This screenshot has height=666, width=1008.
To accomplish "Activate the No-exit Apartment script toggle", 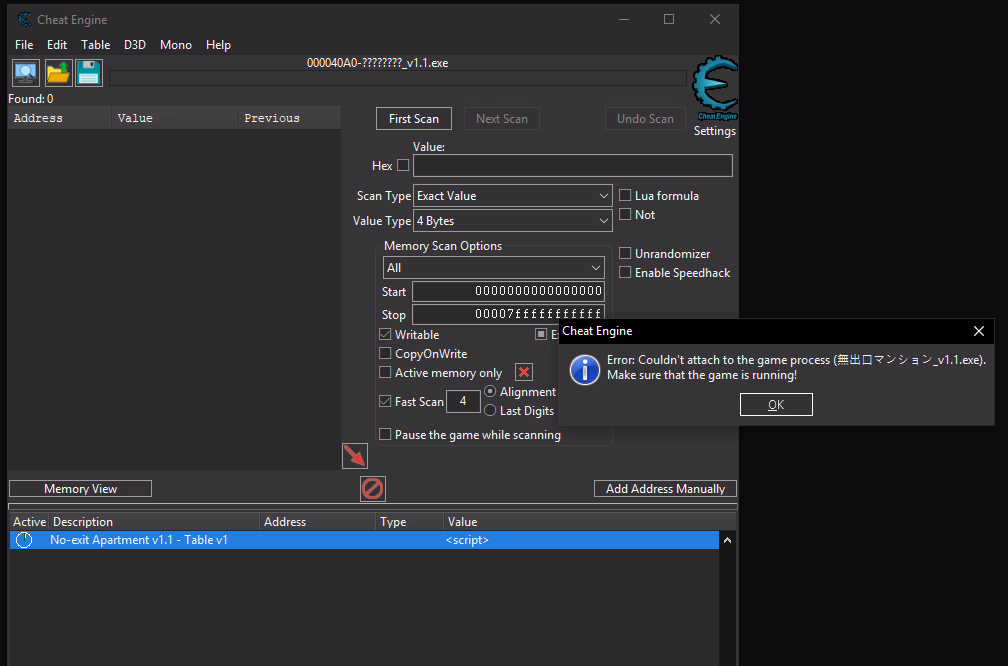I will point(24,540).
